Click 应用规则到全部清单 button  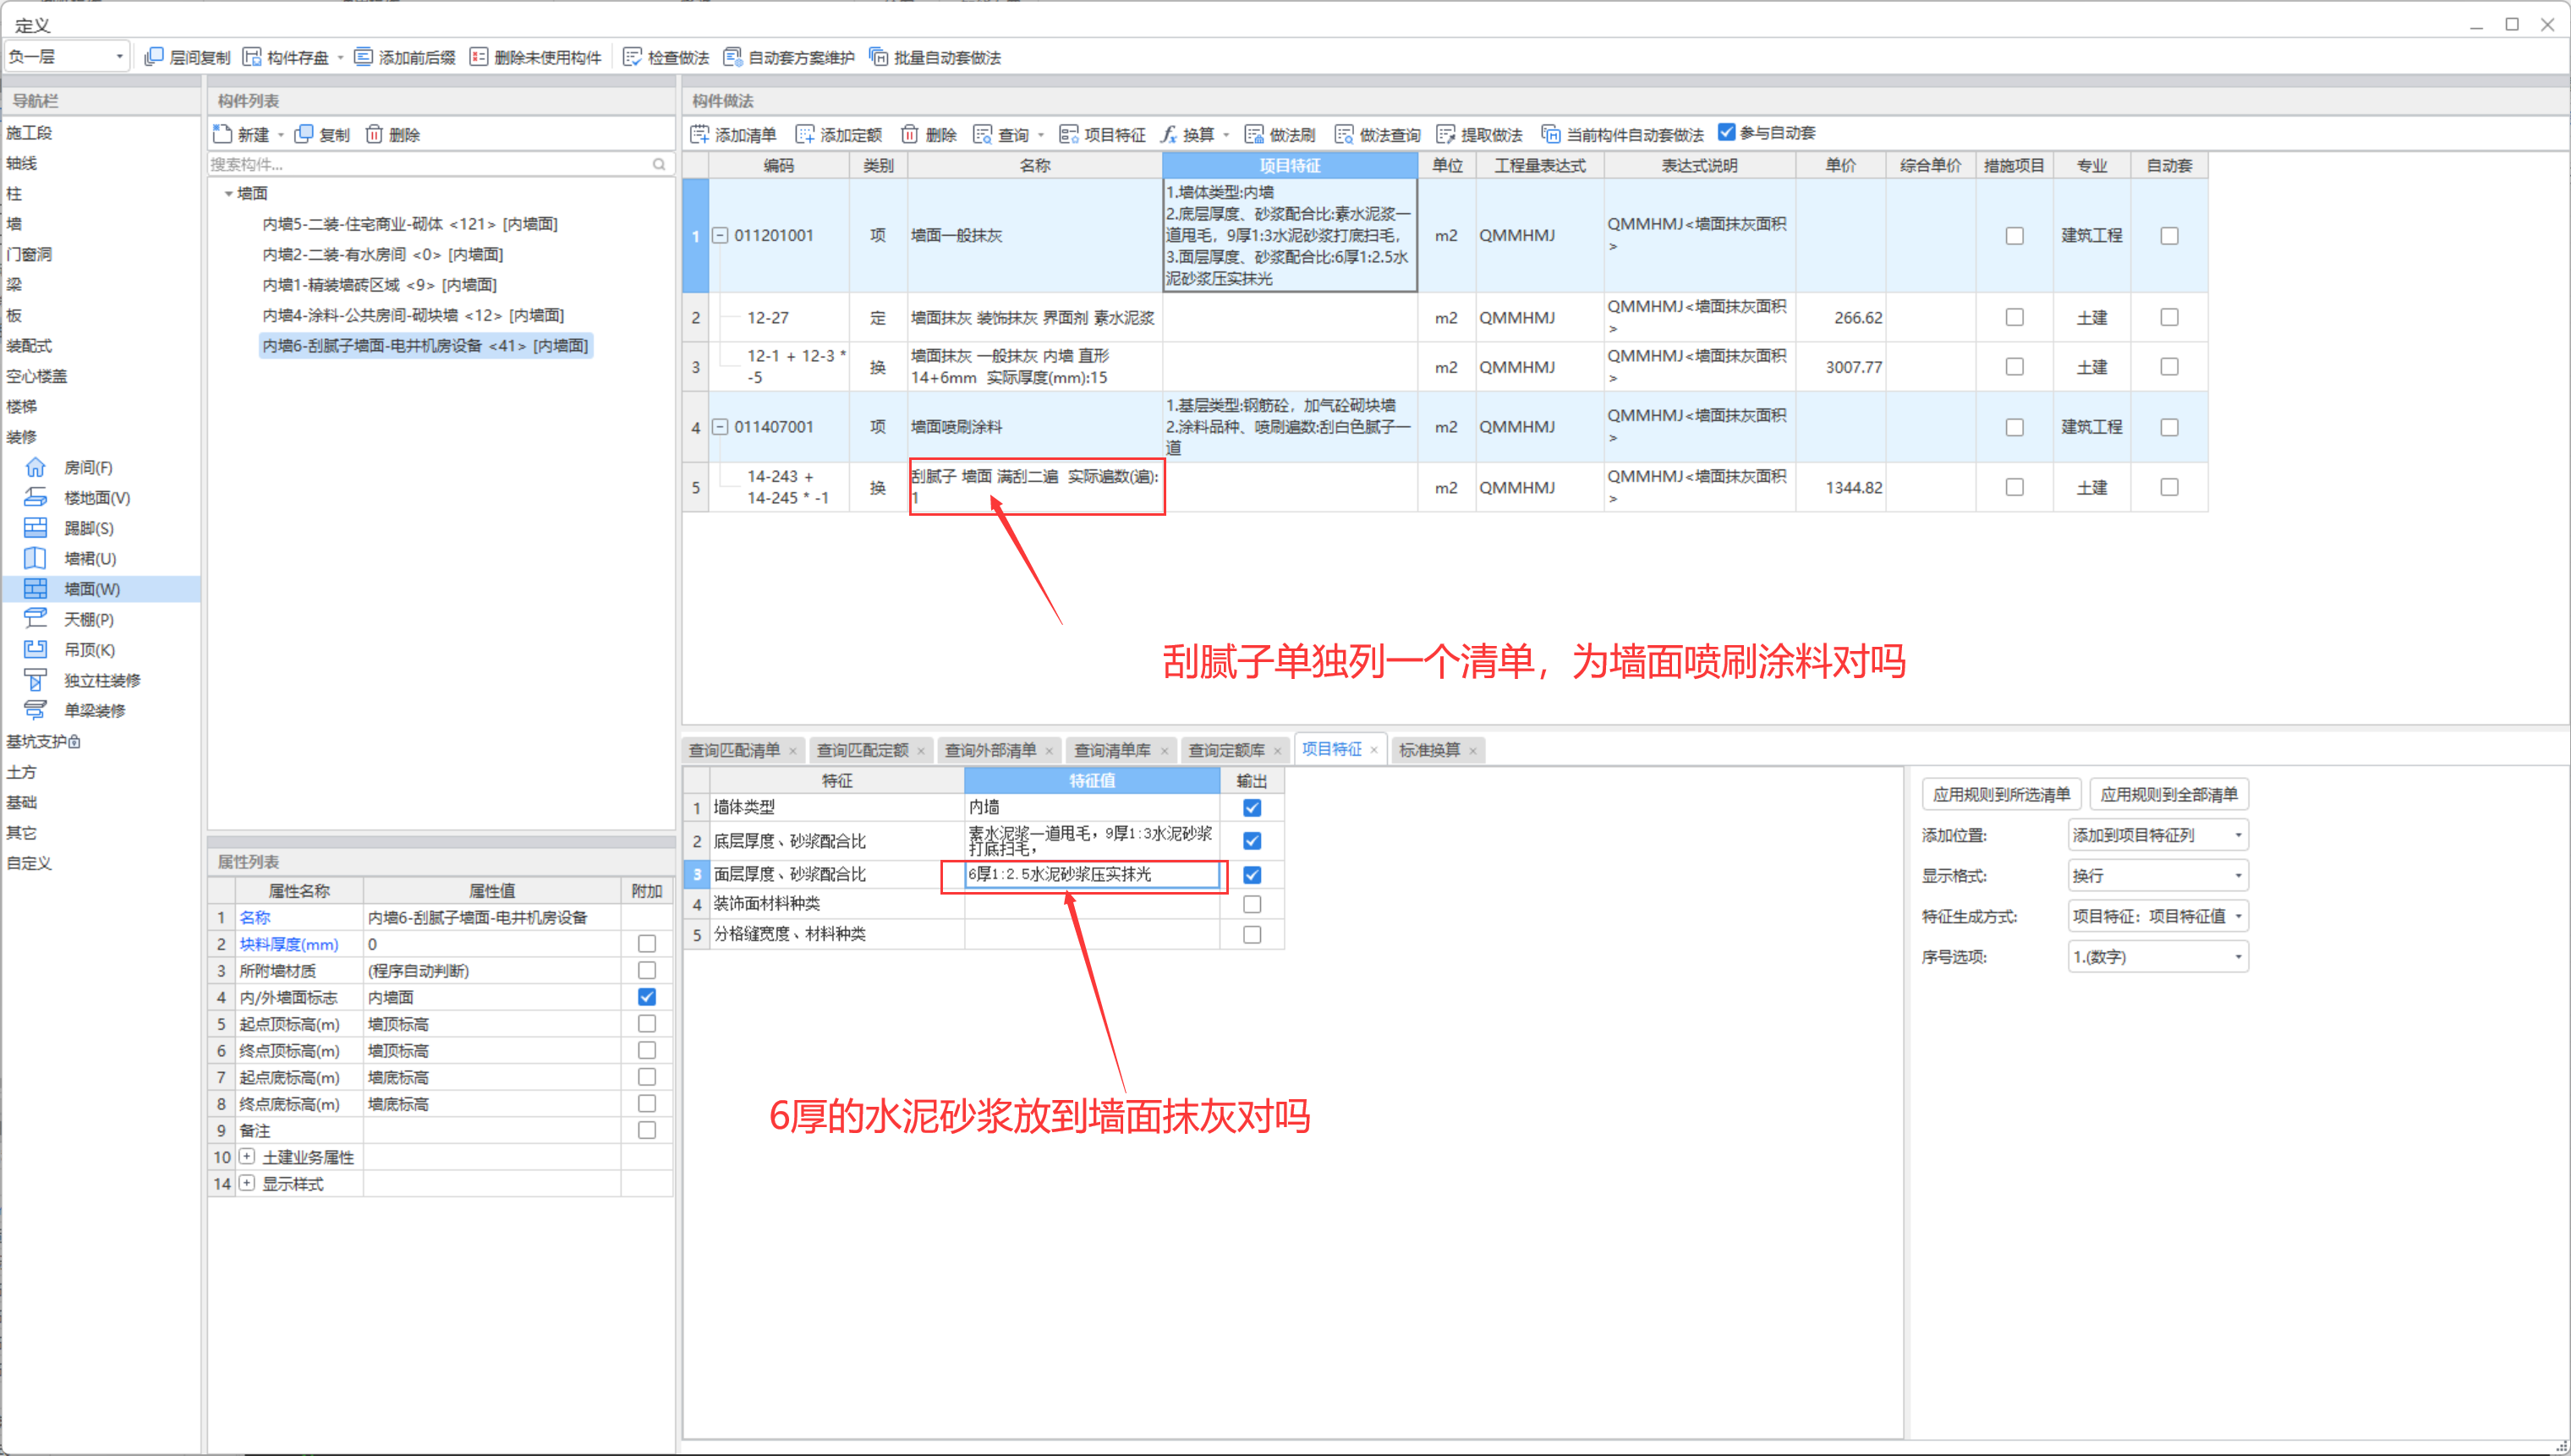[2168, 794]
